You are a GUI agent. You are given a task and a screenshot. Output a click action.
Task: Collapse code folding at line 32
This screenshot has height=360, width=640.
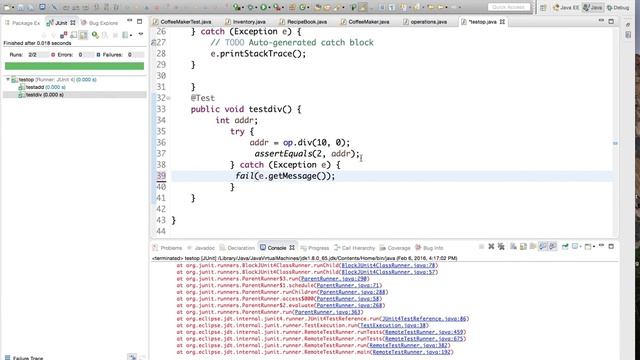click(168, 98)
